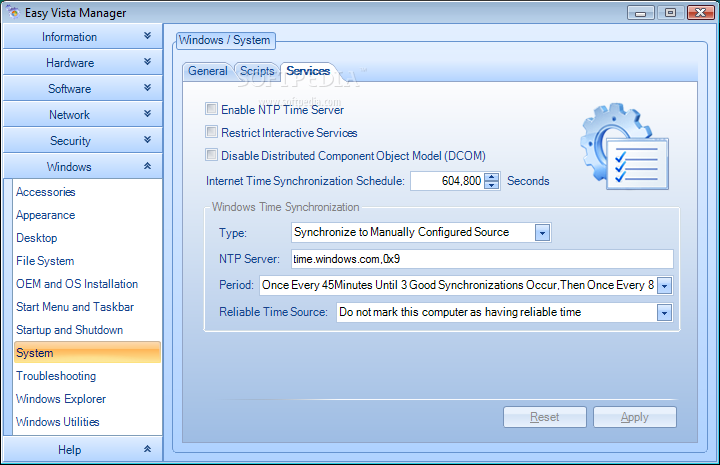Viewport: 720px width, 465px height.
Task: Open OEM and OS Installation item
Action: [x=77, y=284]
